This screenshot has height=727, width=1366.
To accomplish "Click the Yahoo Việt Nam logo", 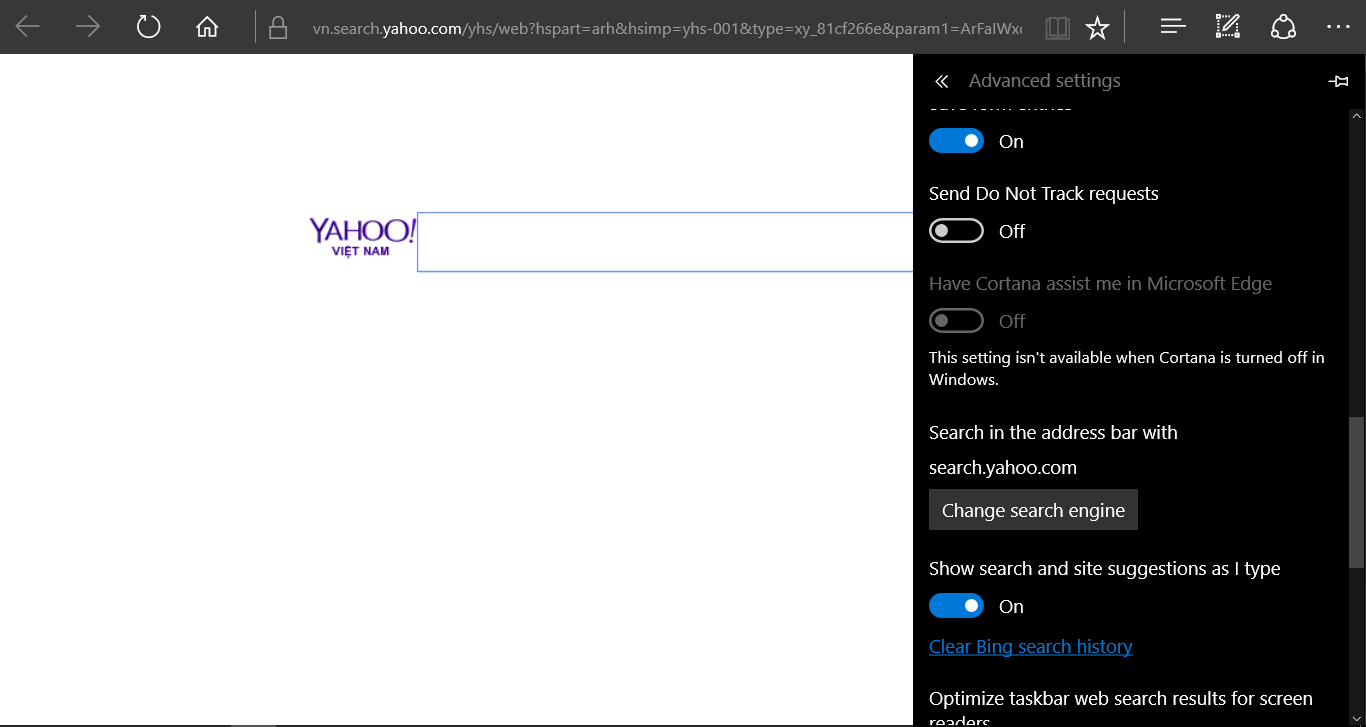I will point(361,237).
